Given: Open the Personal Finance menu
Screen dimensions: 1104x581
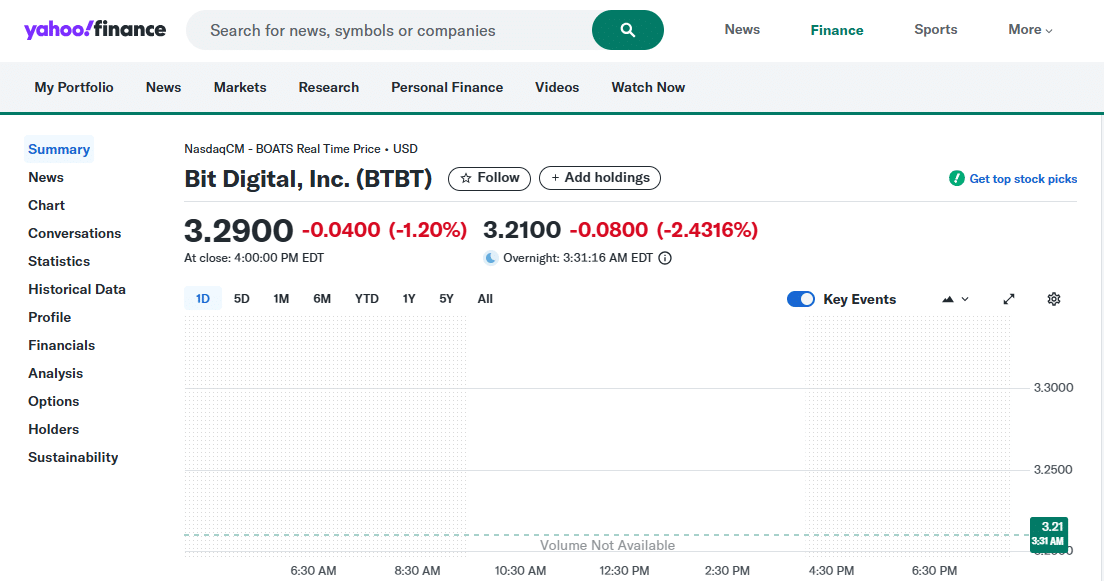Looking at the screenshot, I should (447, 87).
